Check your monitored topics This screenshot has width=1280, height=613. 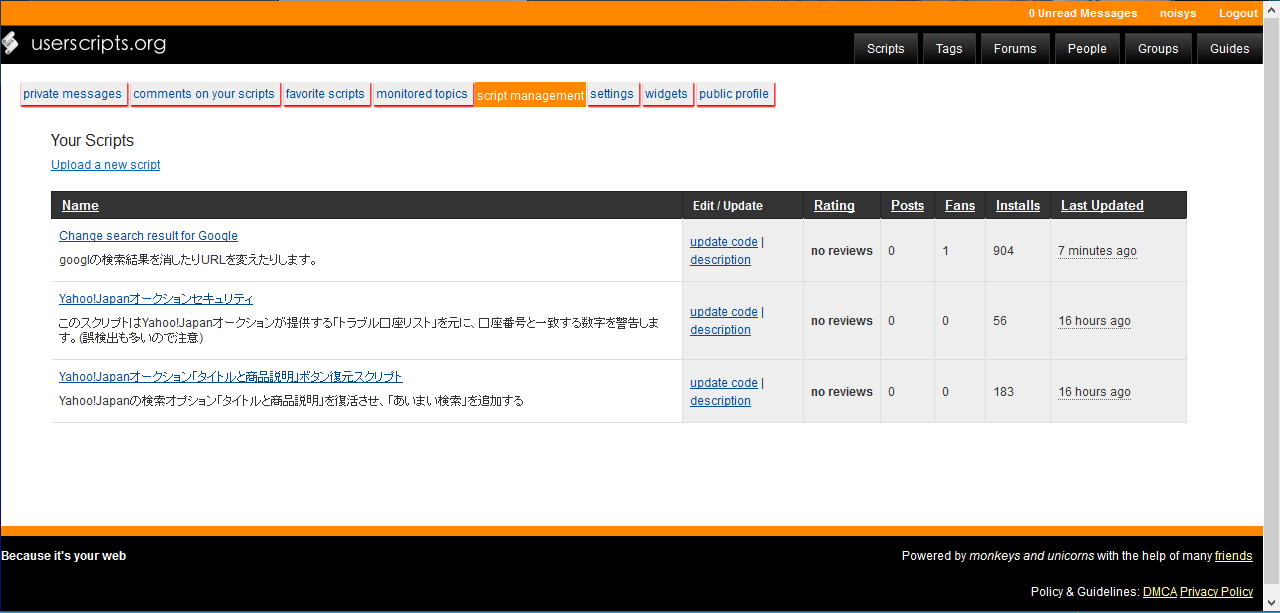click(x=422, y=93)
